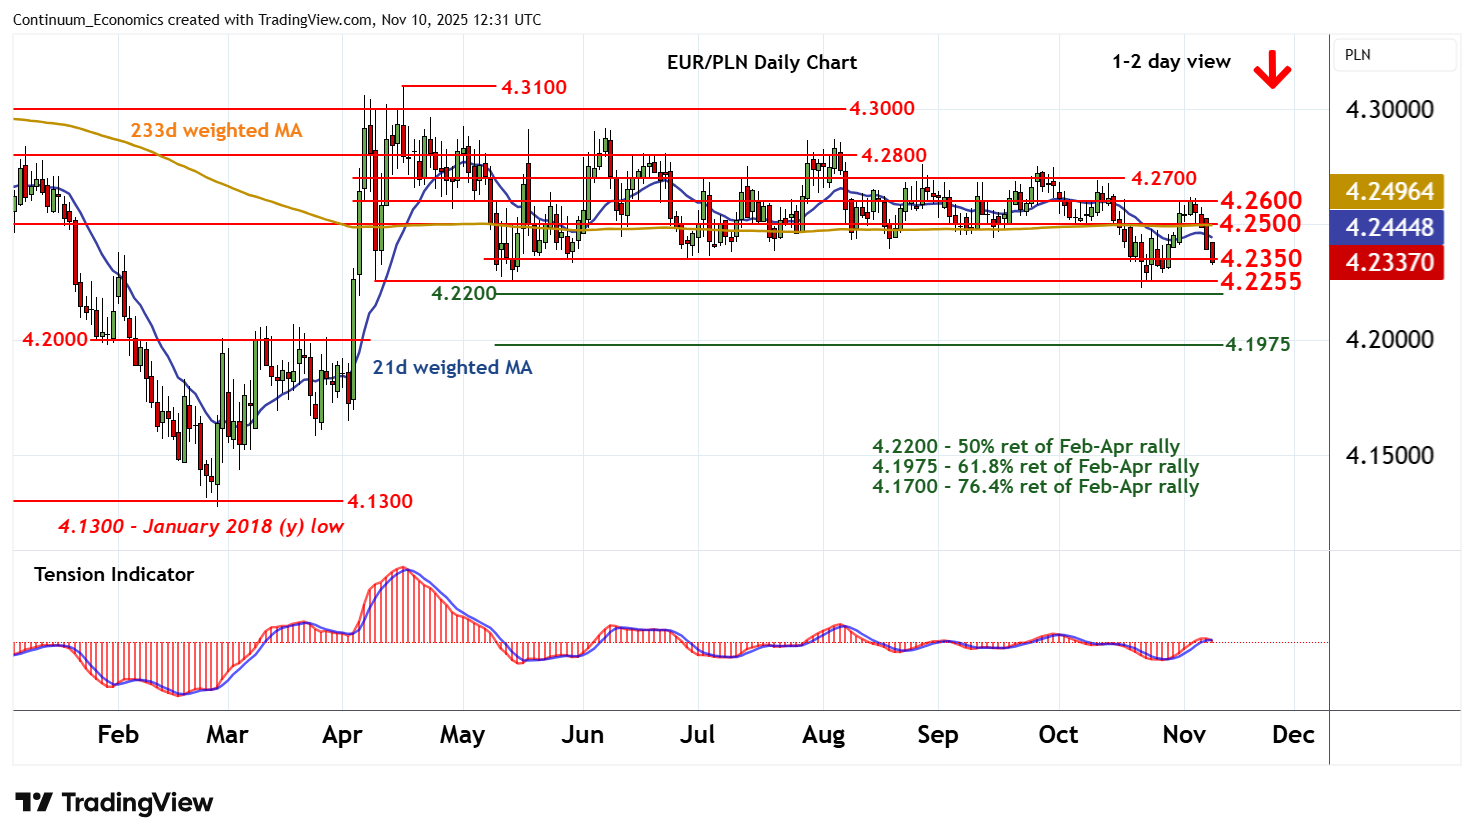Viewport: 1474px width, 840px height.
Task: Click the 4.1975 green retracement label
Action: pyautogui.click(x=1258, y=345)
